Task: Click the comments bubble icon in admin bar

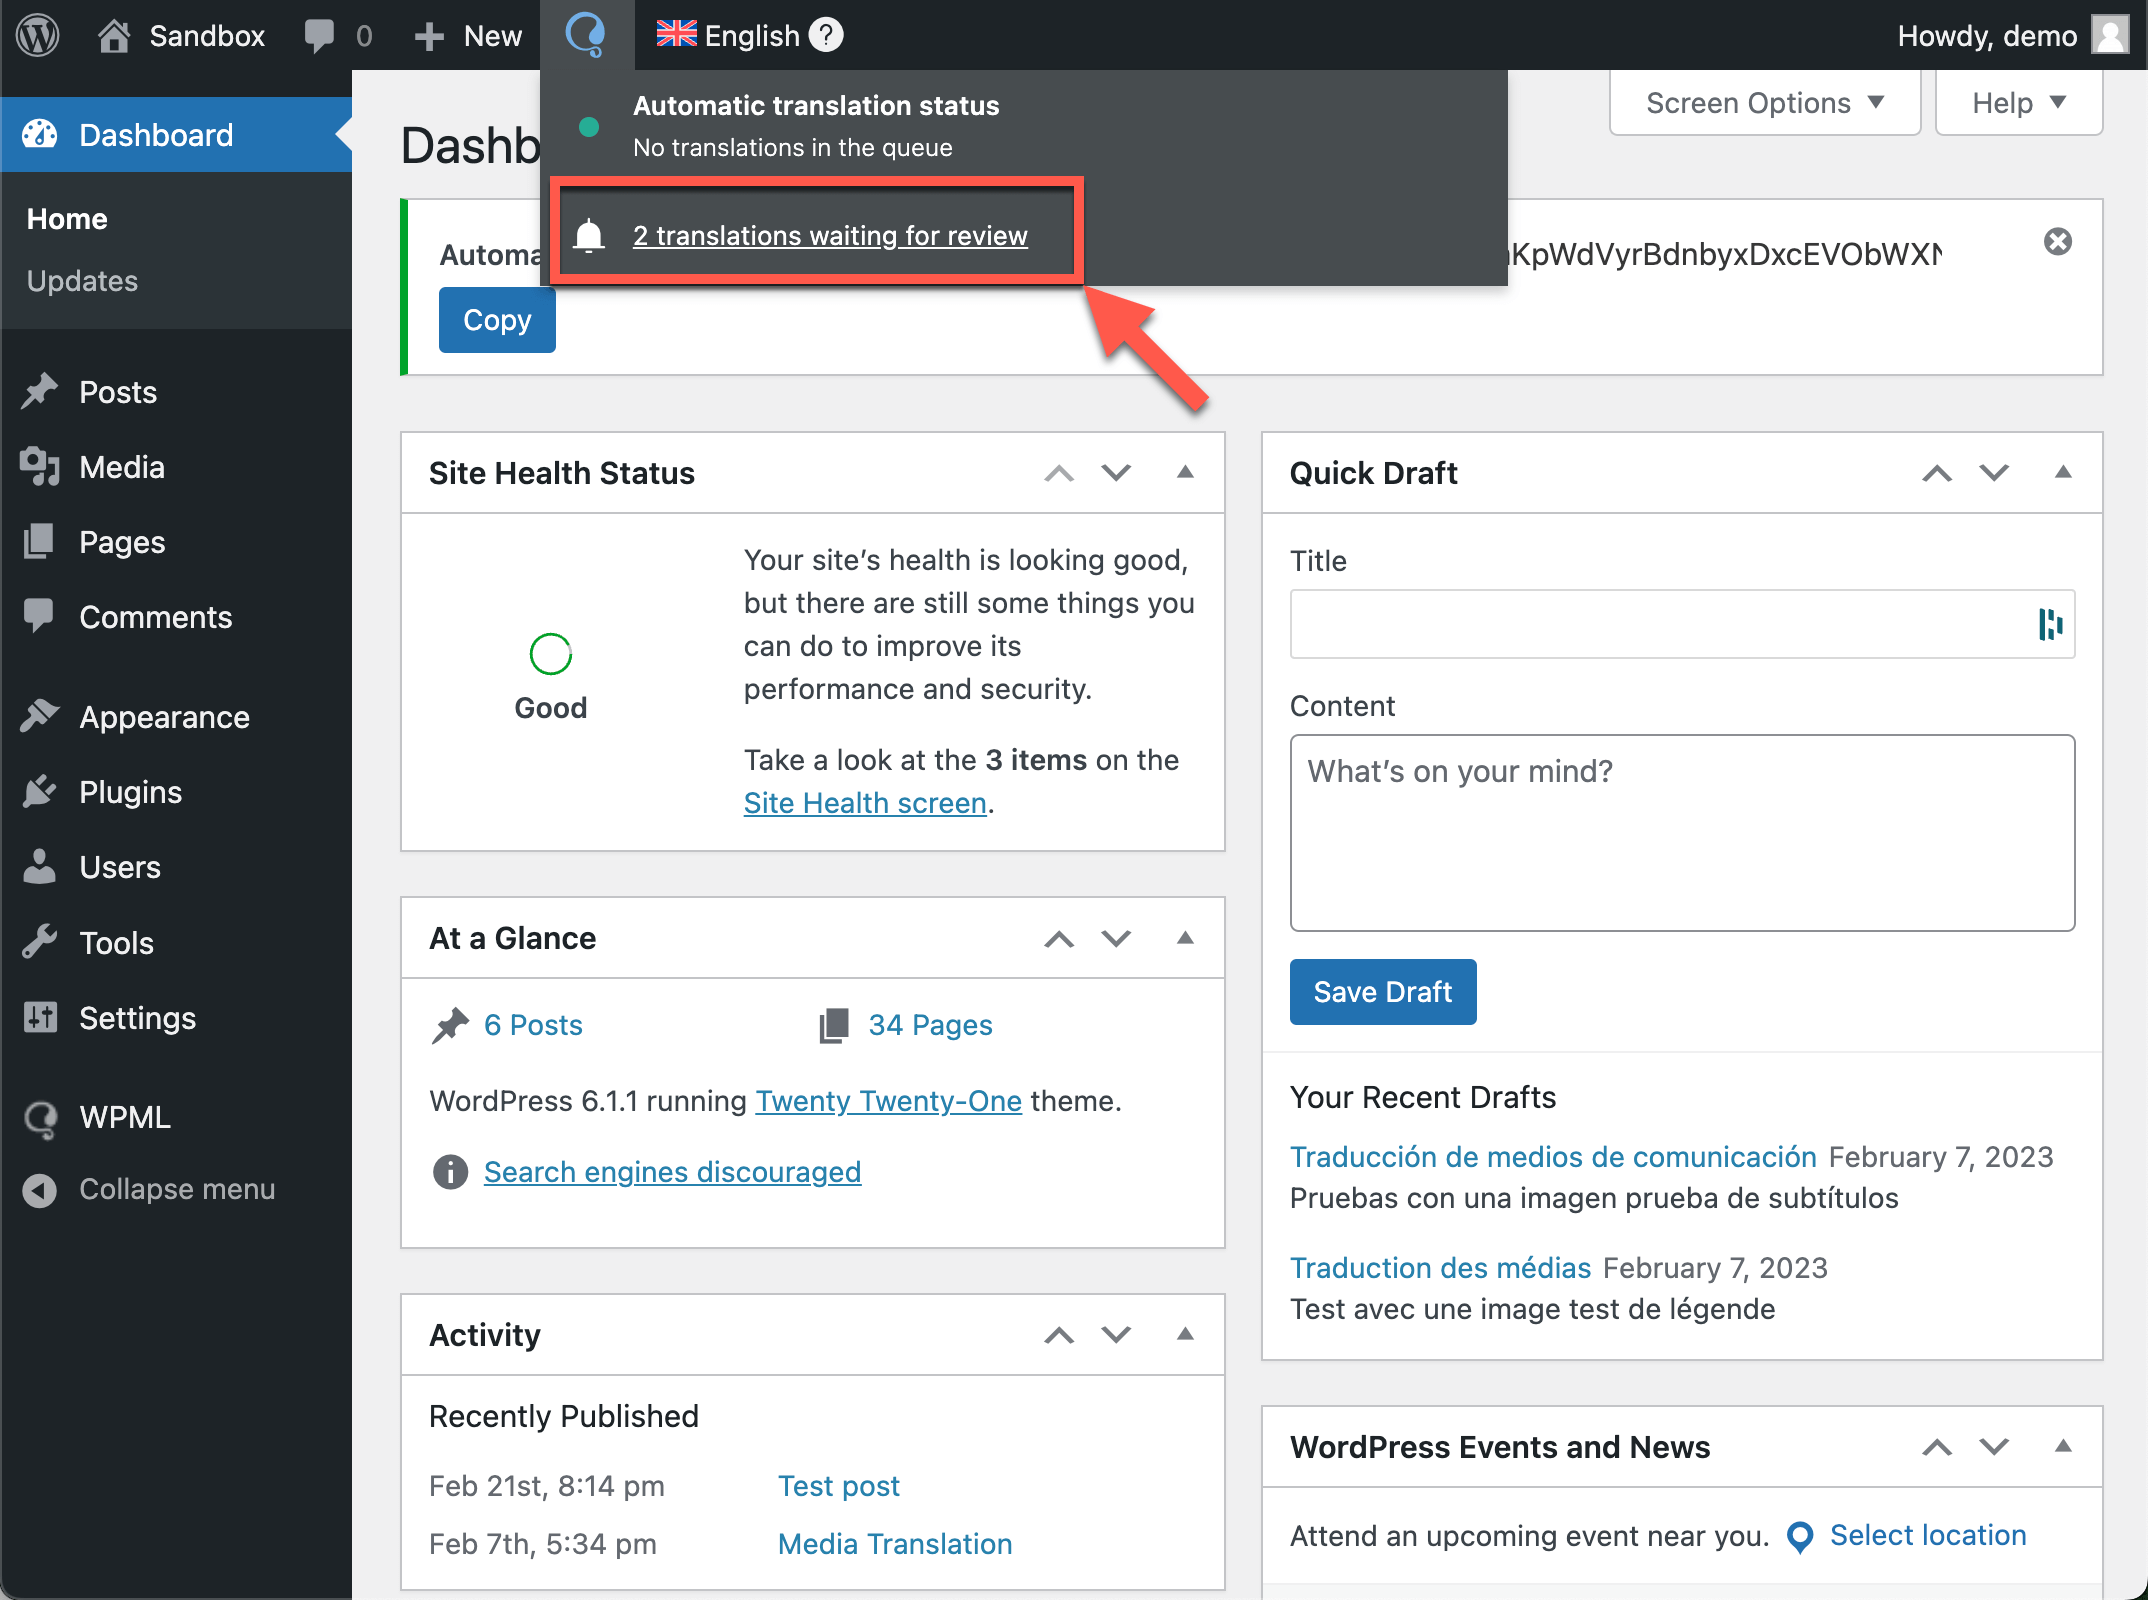Action: [319, 36]
